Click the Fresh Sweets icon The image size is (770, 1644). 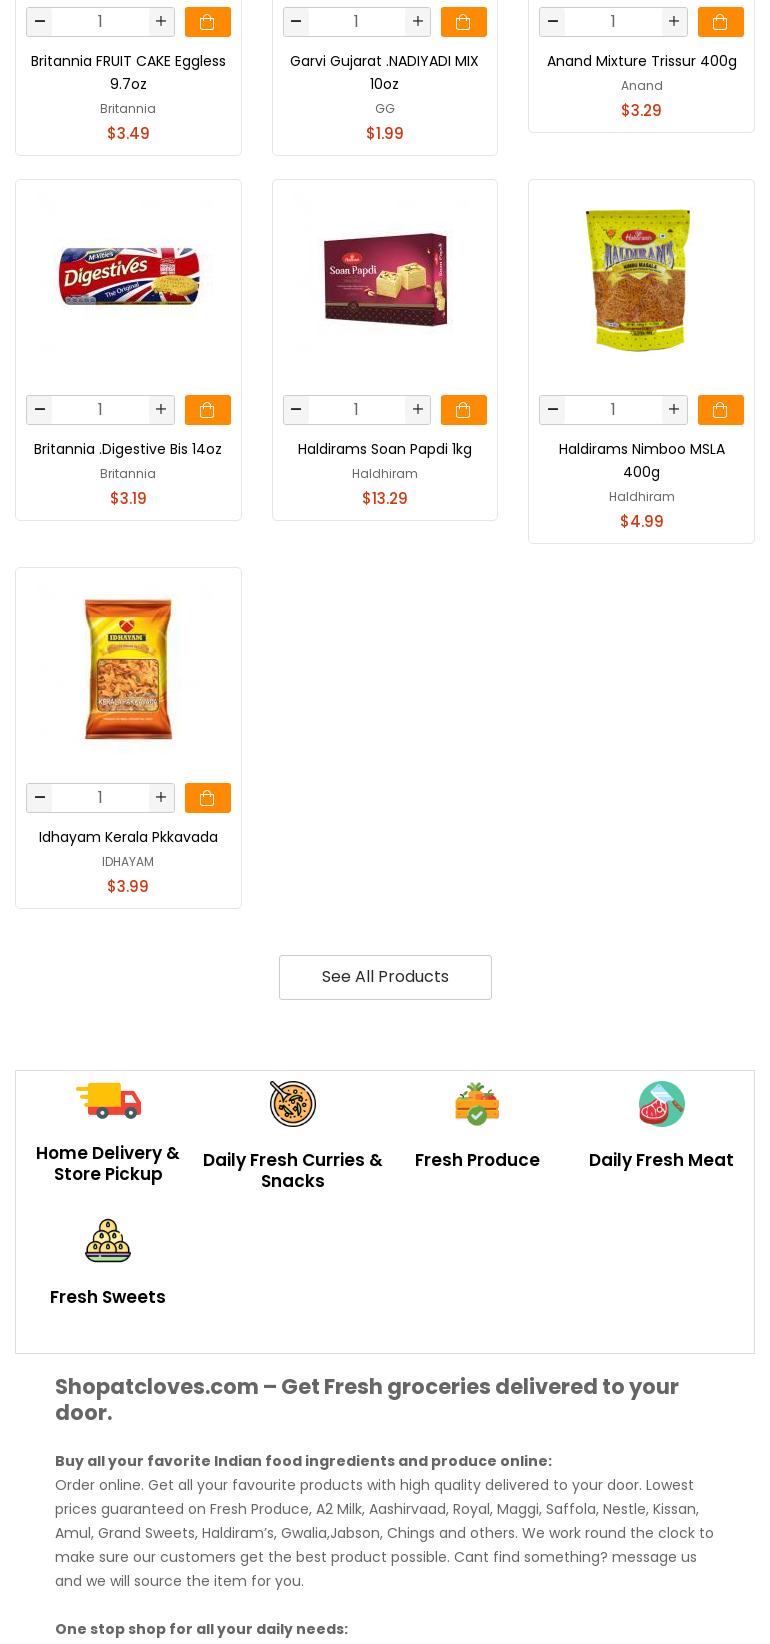[x=108, y=1240]
